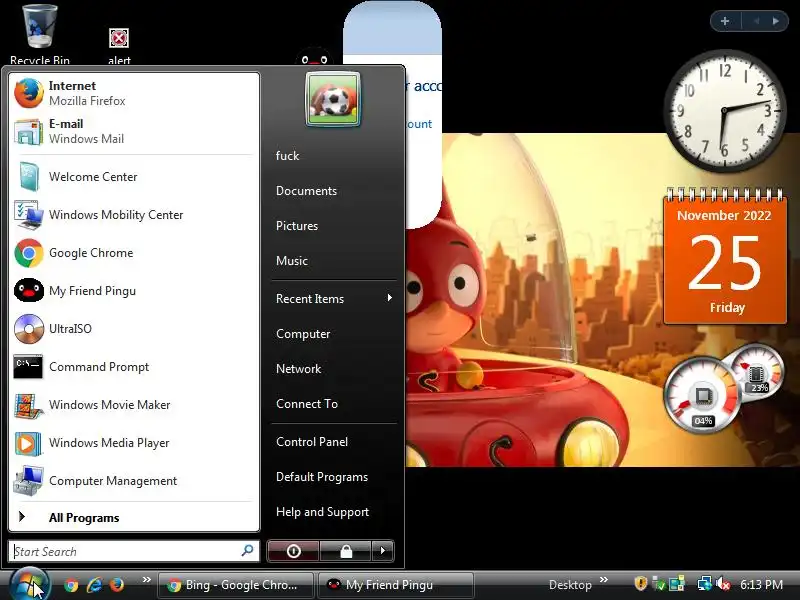The width and height of the screenshot is (800, 600).
Task: Click the network connection tray icon
Action: click(705, 583)
